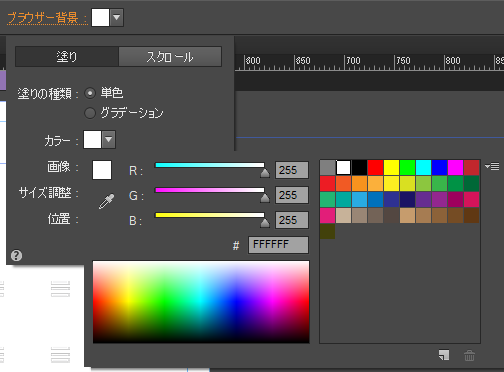This screenshot has height=372, width=504.
Task: Select the hot pink swatch in fourth row
Action: click(x=327, y=215)
